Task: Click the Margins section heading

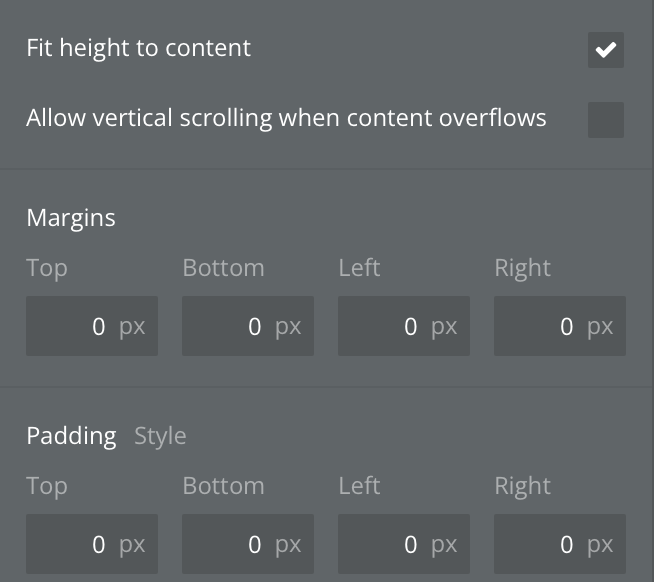Action: pyautogui.click(x=71, y=218)
